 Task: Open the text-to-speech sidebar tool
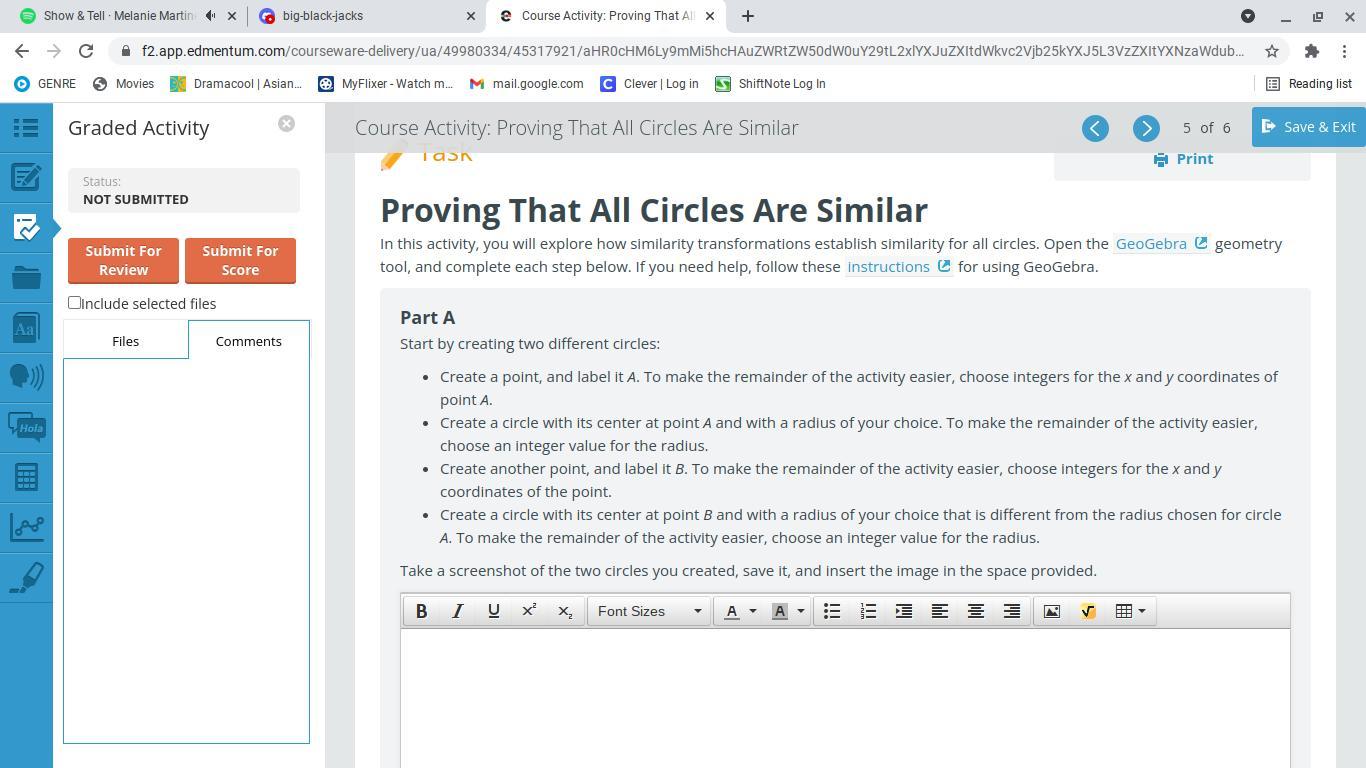click(x=26, y=376)
